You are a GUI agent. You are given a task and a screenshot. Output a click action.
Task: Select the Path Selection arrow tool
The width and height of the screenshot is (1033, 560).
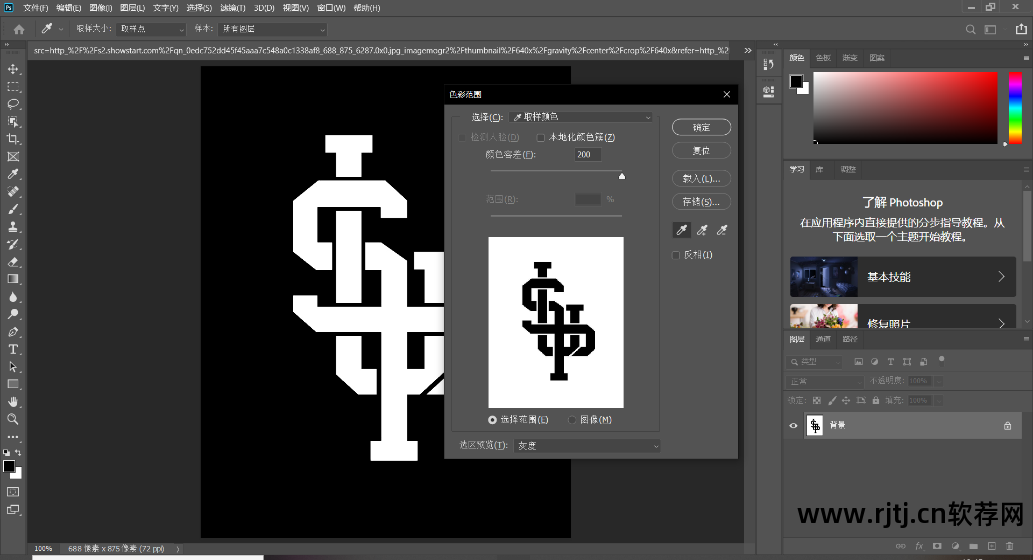pos(13,367)
